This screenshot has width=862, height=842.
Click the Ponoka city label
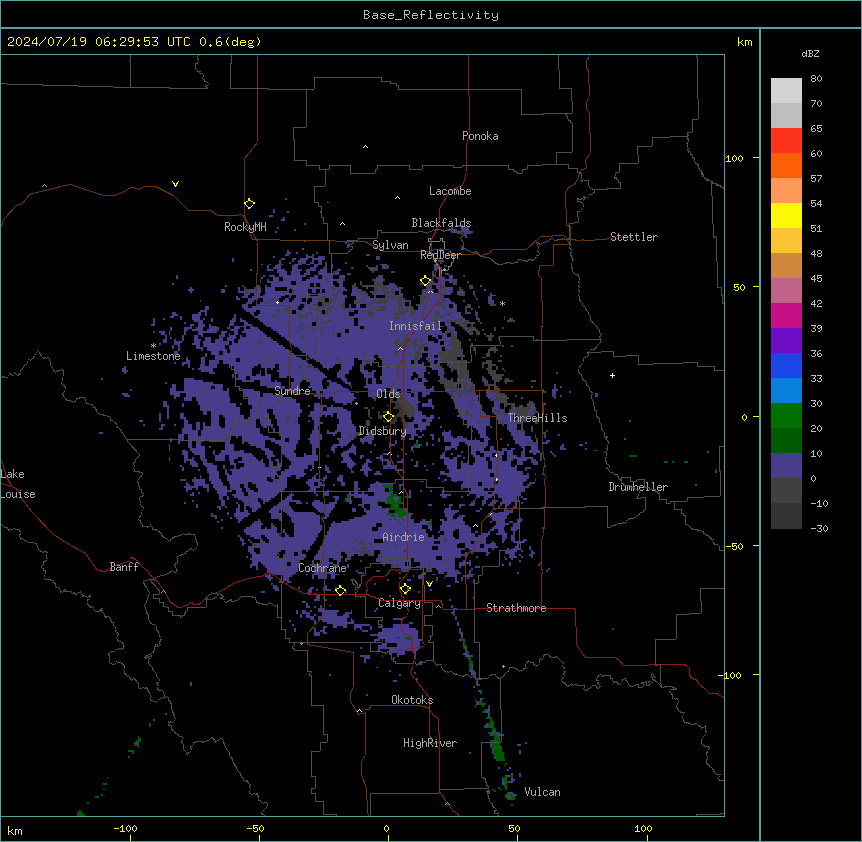tap(480, 136)
